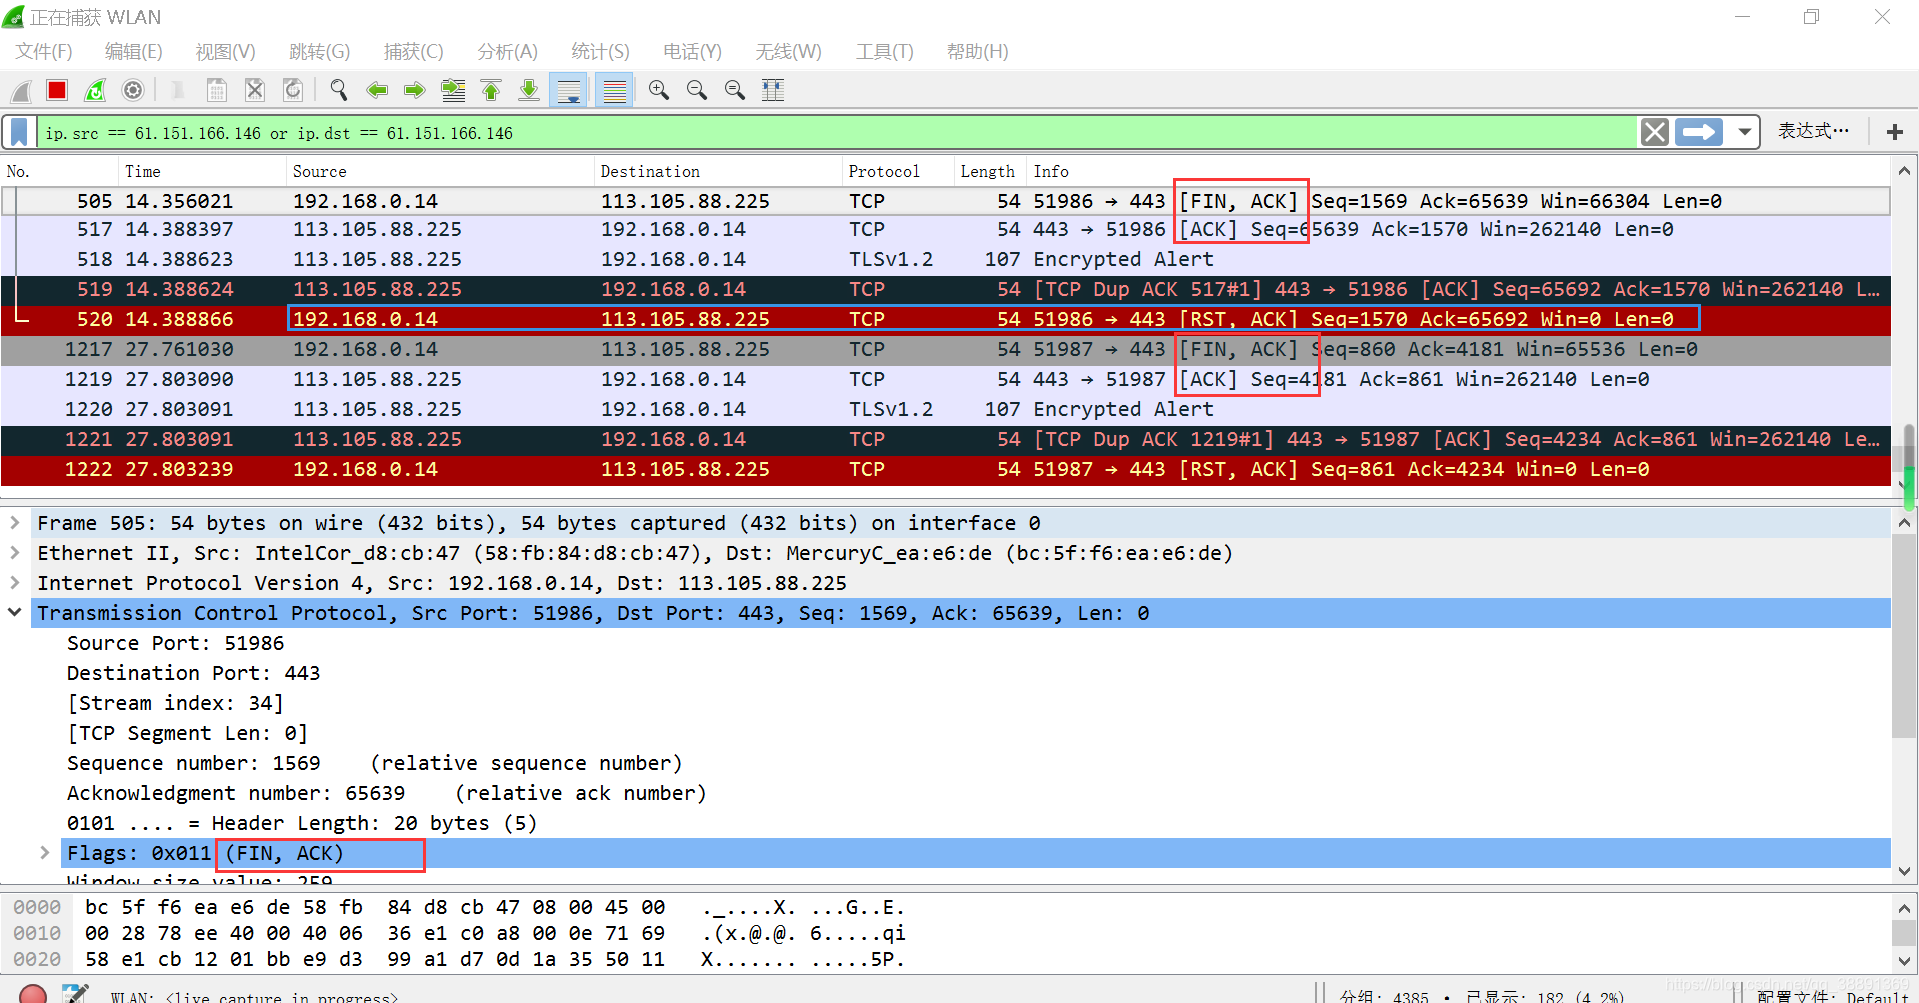
Task: Open the 捕获(C) menu
Action: point(414,51)
